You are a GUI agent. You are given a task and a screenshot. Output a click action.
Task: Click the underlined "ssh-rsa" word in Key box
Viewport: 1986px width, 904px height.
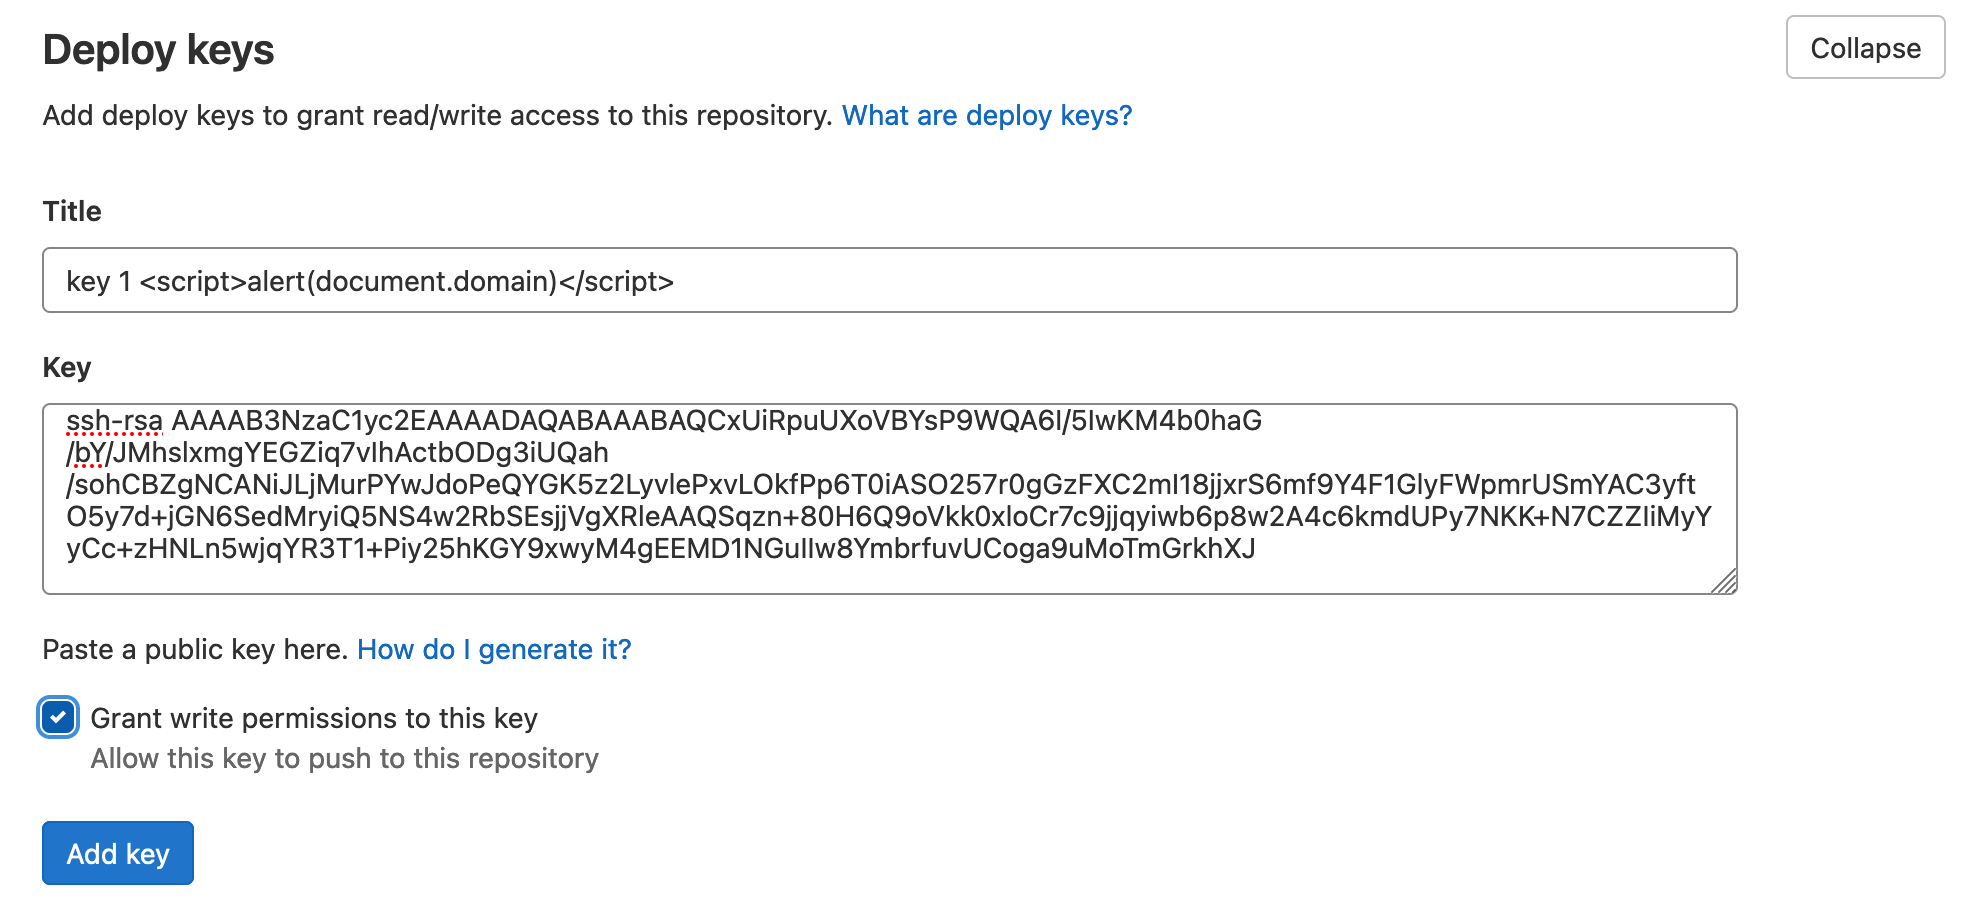pos(114,421)
